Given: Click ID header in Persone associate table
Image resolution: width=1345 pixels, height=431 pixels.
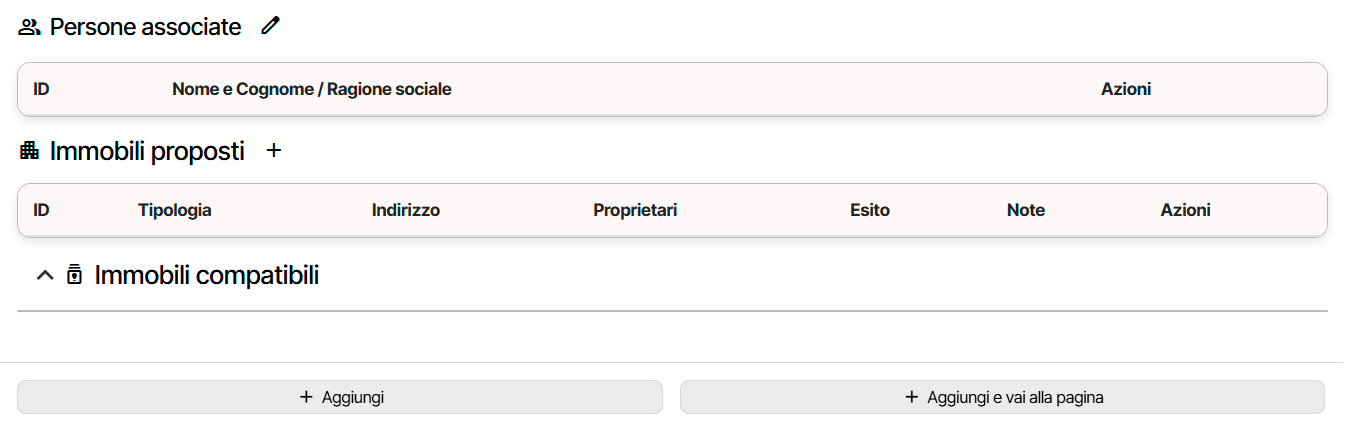Looking at the screenshot, I should [41, 89].
